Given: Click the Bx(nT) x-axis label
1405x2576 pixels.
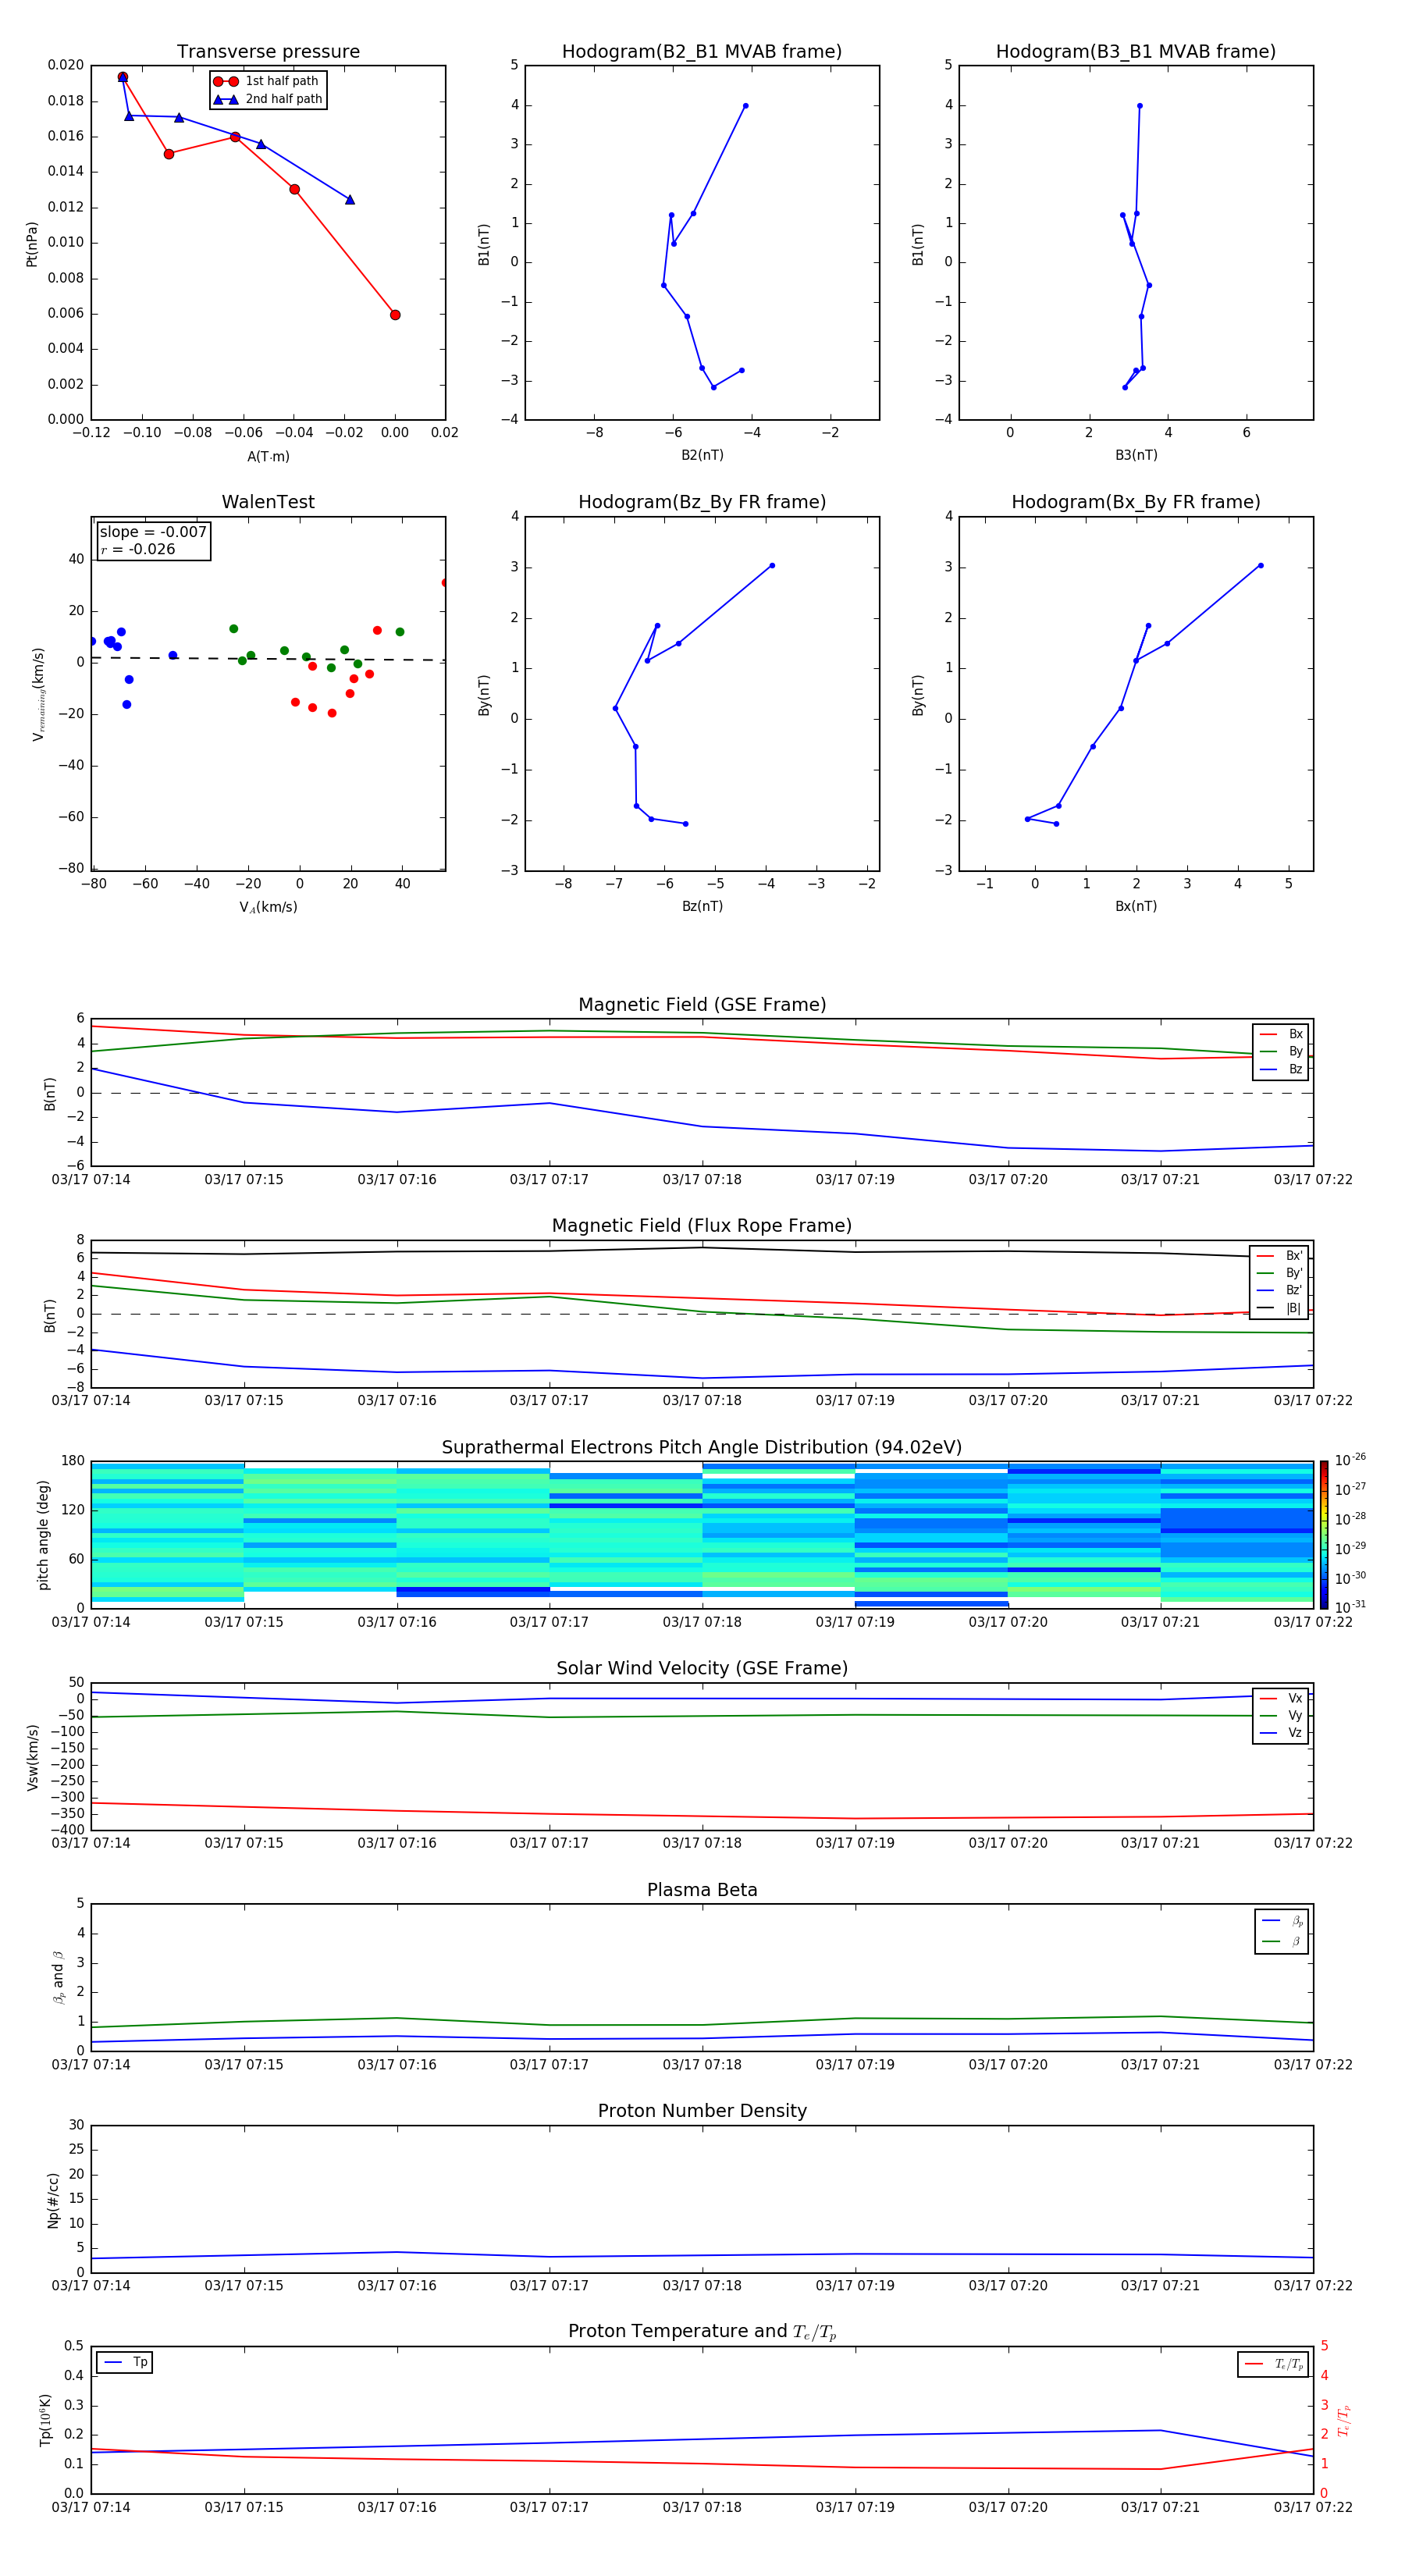Looking at the screenshot, I should pos(1136,906).
